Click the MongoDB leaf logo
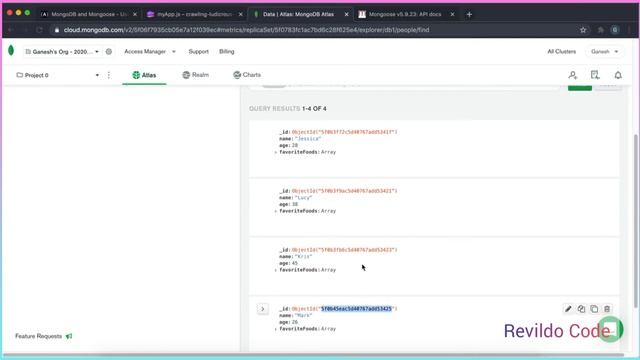640x360 pixels. 11,51
